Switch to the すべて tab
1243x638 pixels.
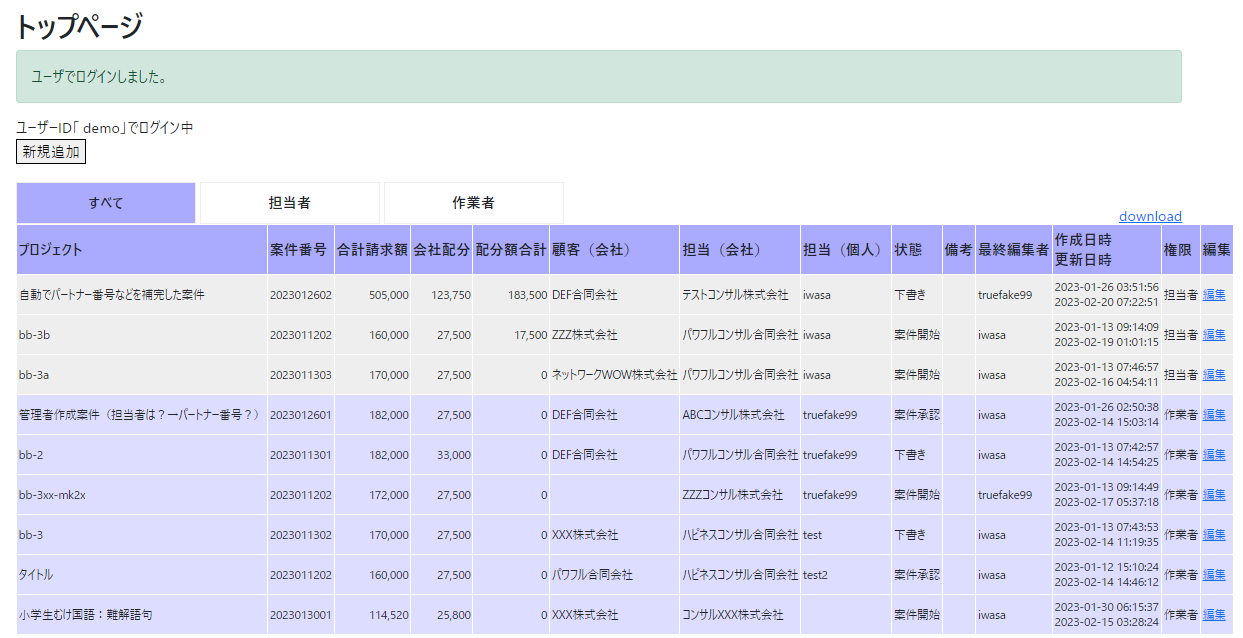pyautogui.click(x=106, y=203)
